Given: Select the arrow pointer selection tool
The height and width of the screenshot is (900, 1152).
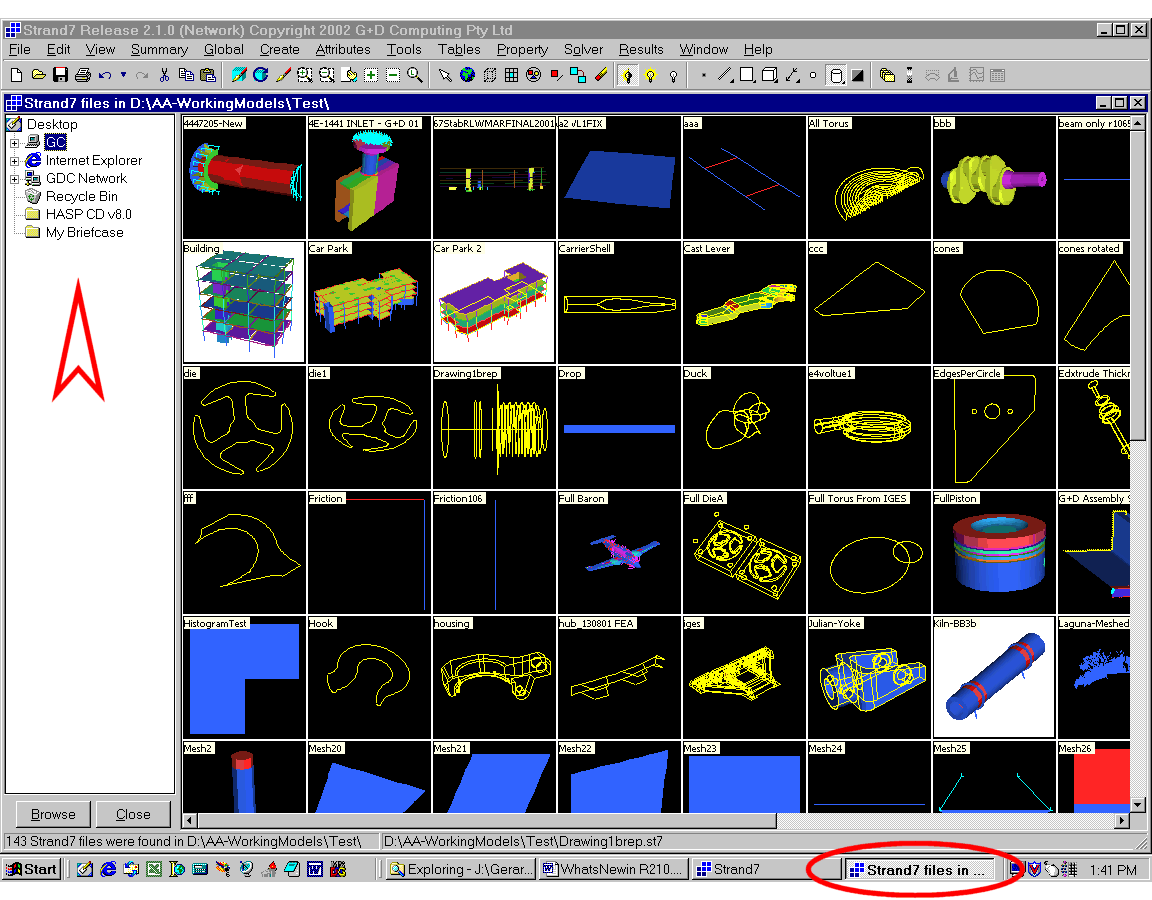Looking at the screenshot, I should 445,75.
